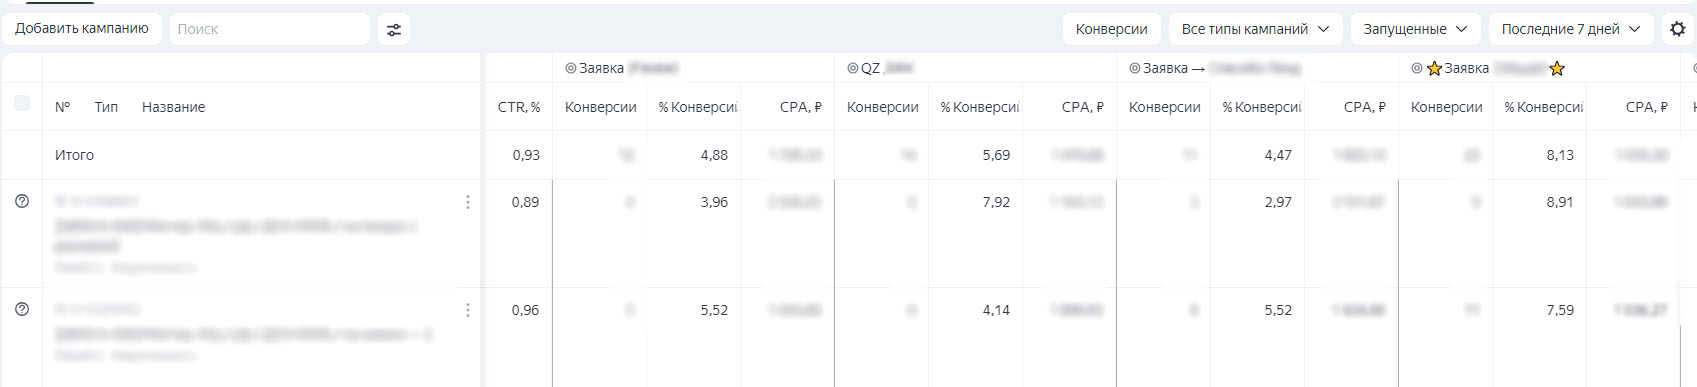The width and height of the screenshot is (1697, 387).
Task: Click the Конверсии button
Action: pos(1111,29)
